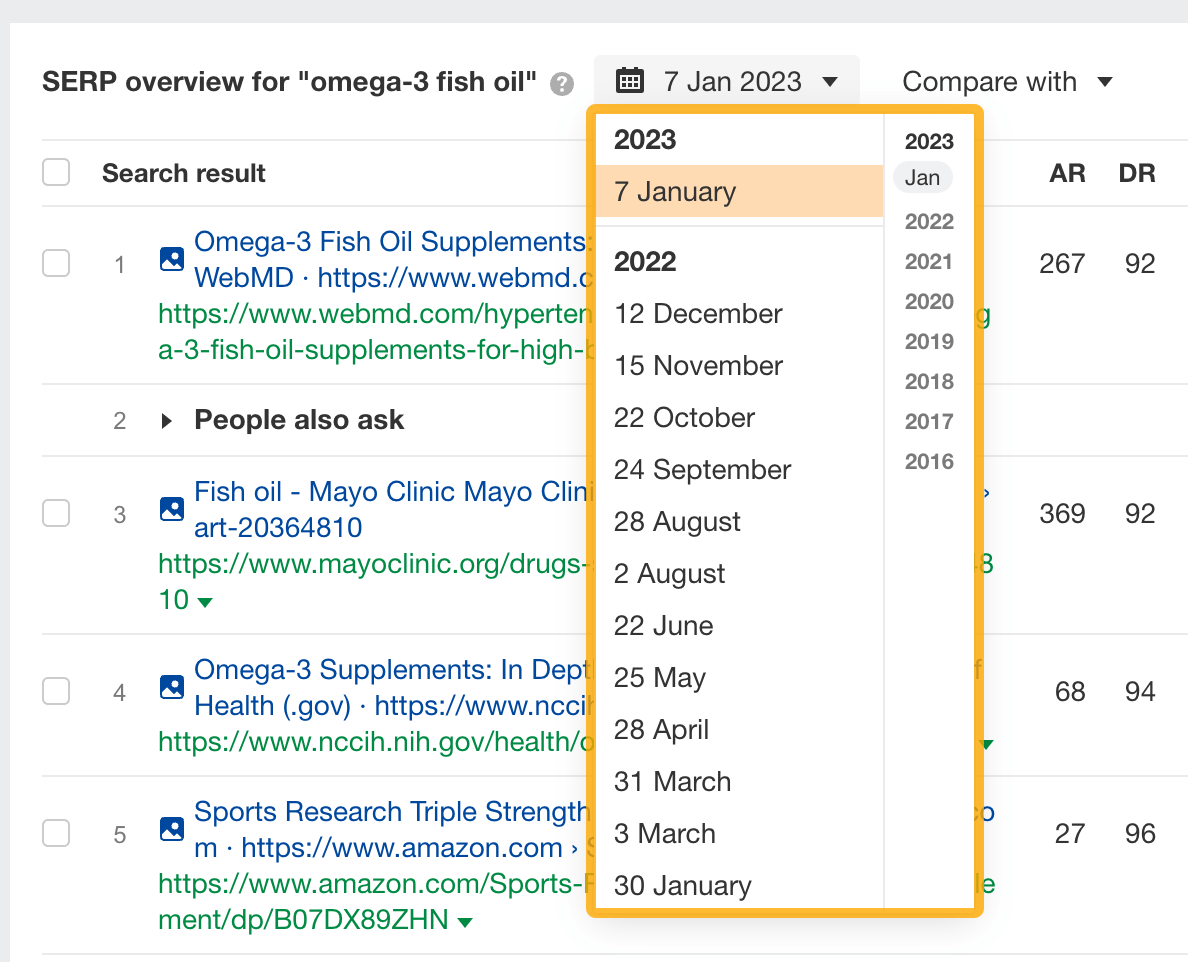This screenshot has height=962, width=1188.
Task: Select the year 2019 in the sidebar
Action: click(928, 341)
